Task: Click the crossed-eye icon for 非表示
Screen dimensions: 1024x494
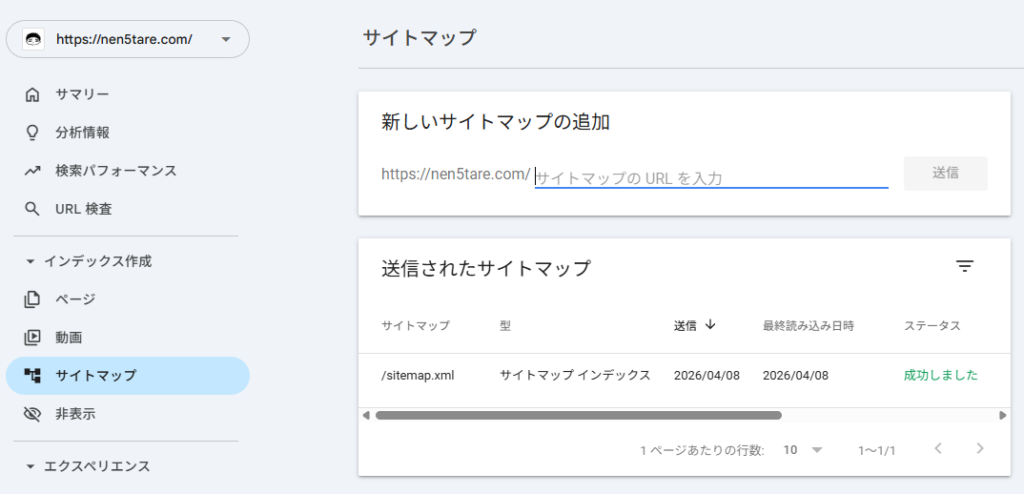Action: tap(33, 414)
